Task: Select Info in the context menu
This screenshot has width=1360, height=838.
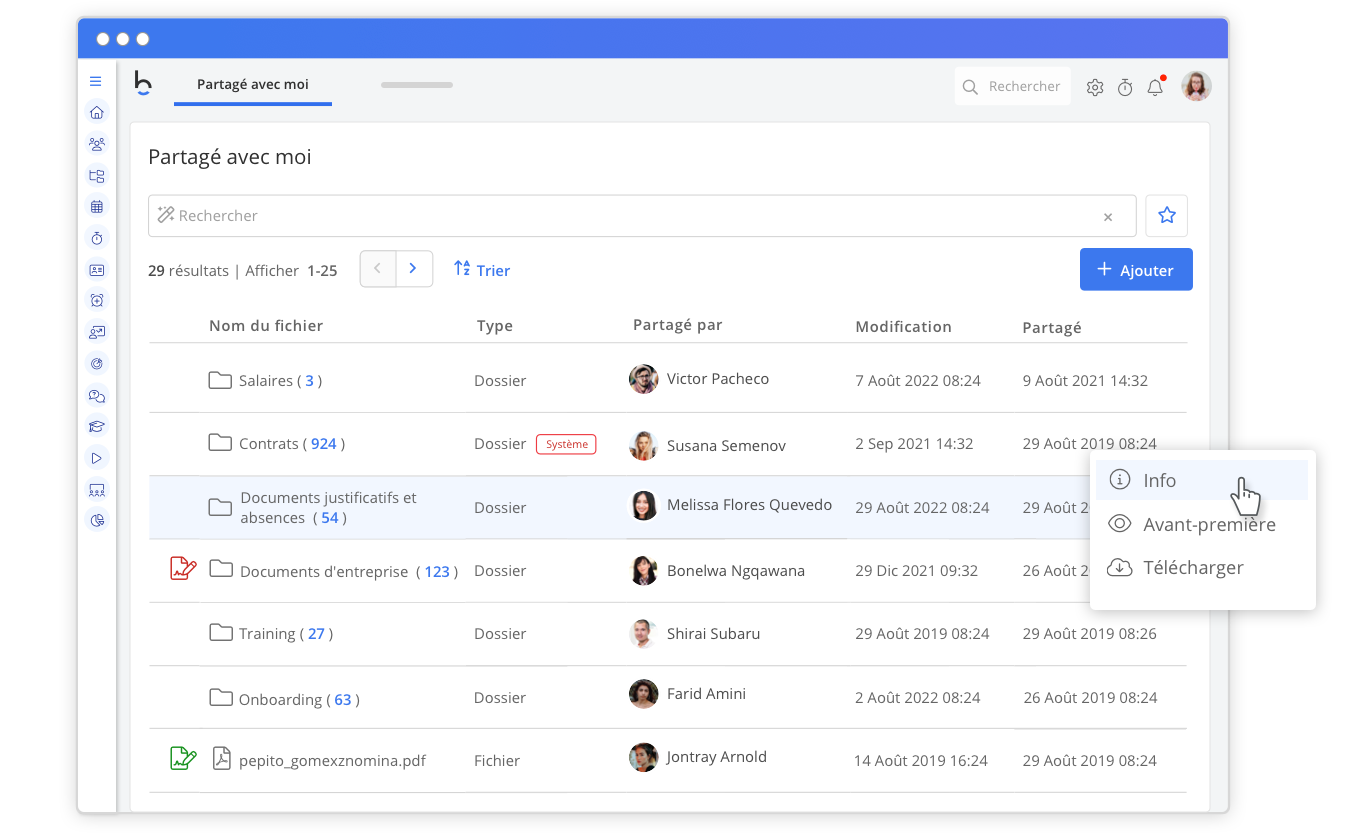Action: (x=1159, y=481)
